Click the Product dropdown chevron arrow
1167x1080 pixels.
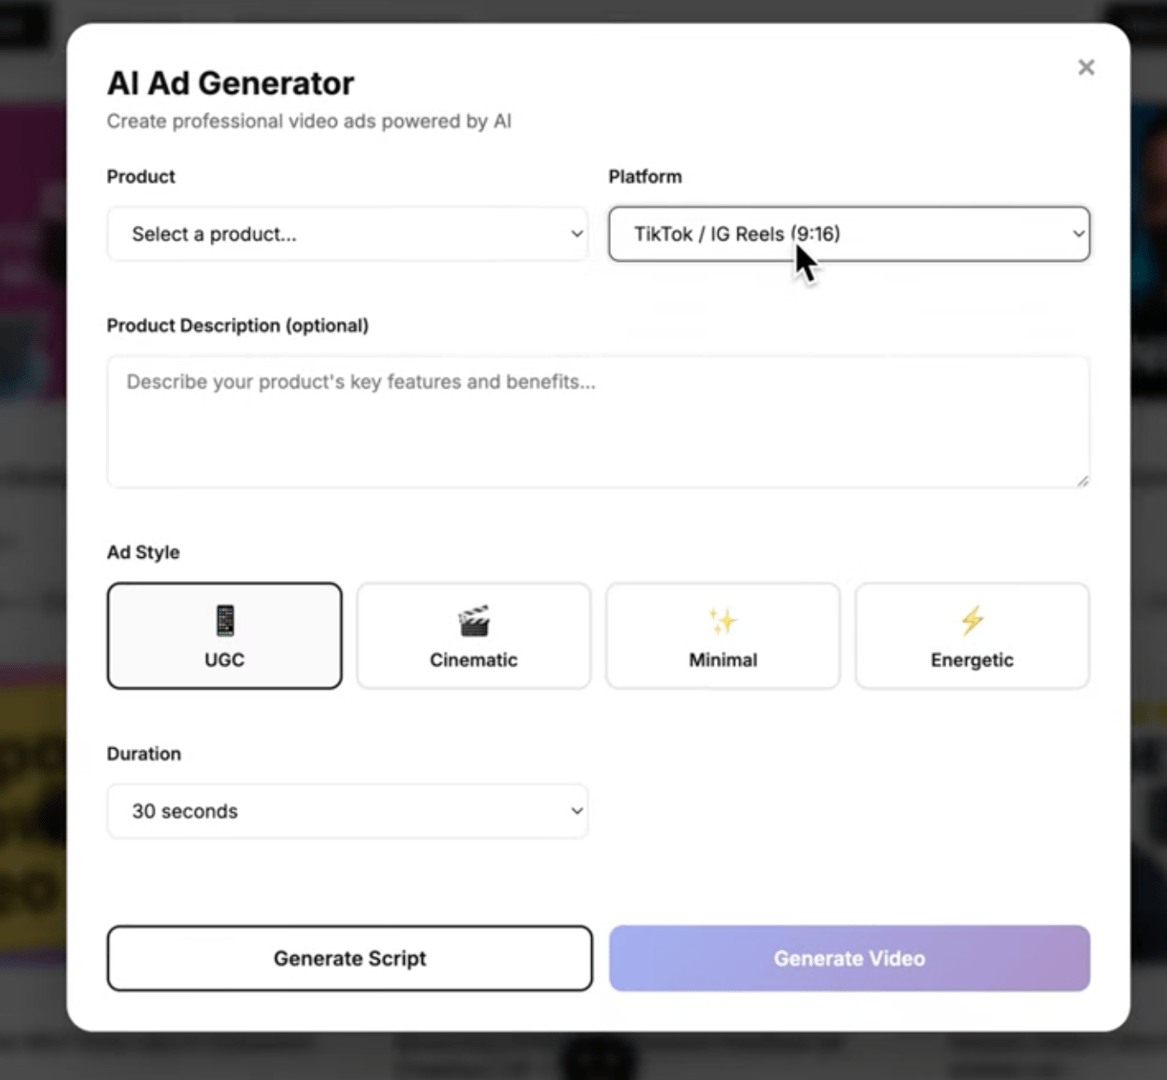tap(577, 234)
